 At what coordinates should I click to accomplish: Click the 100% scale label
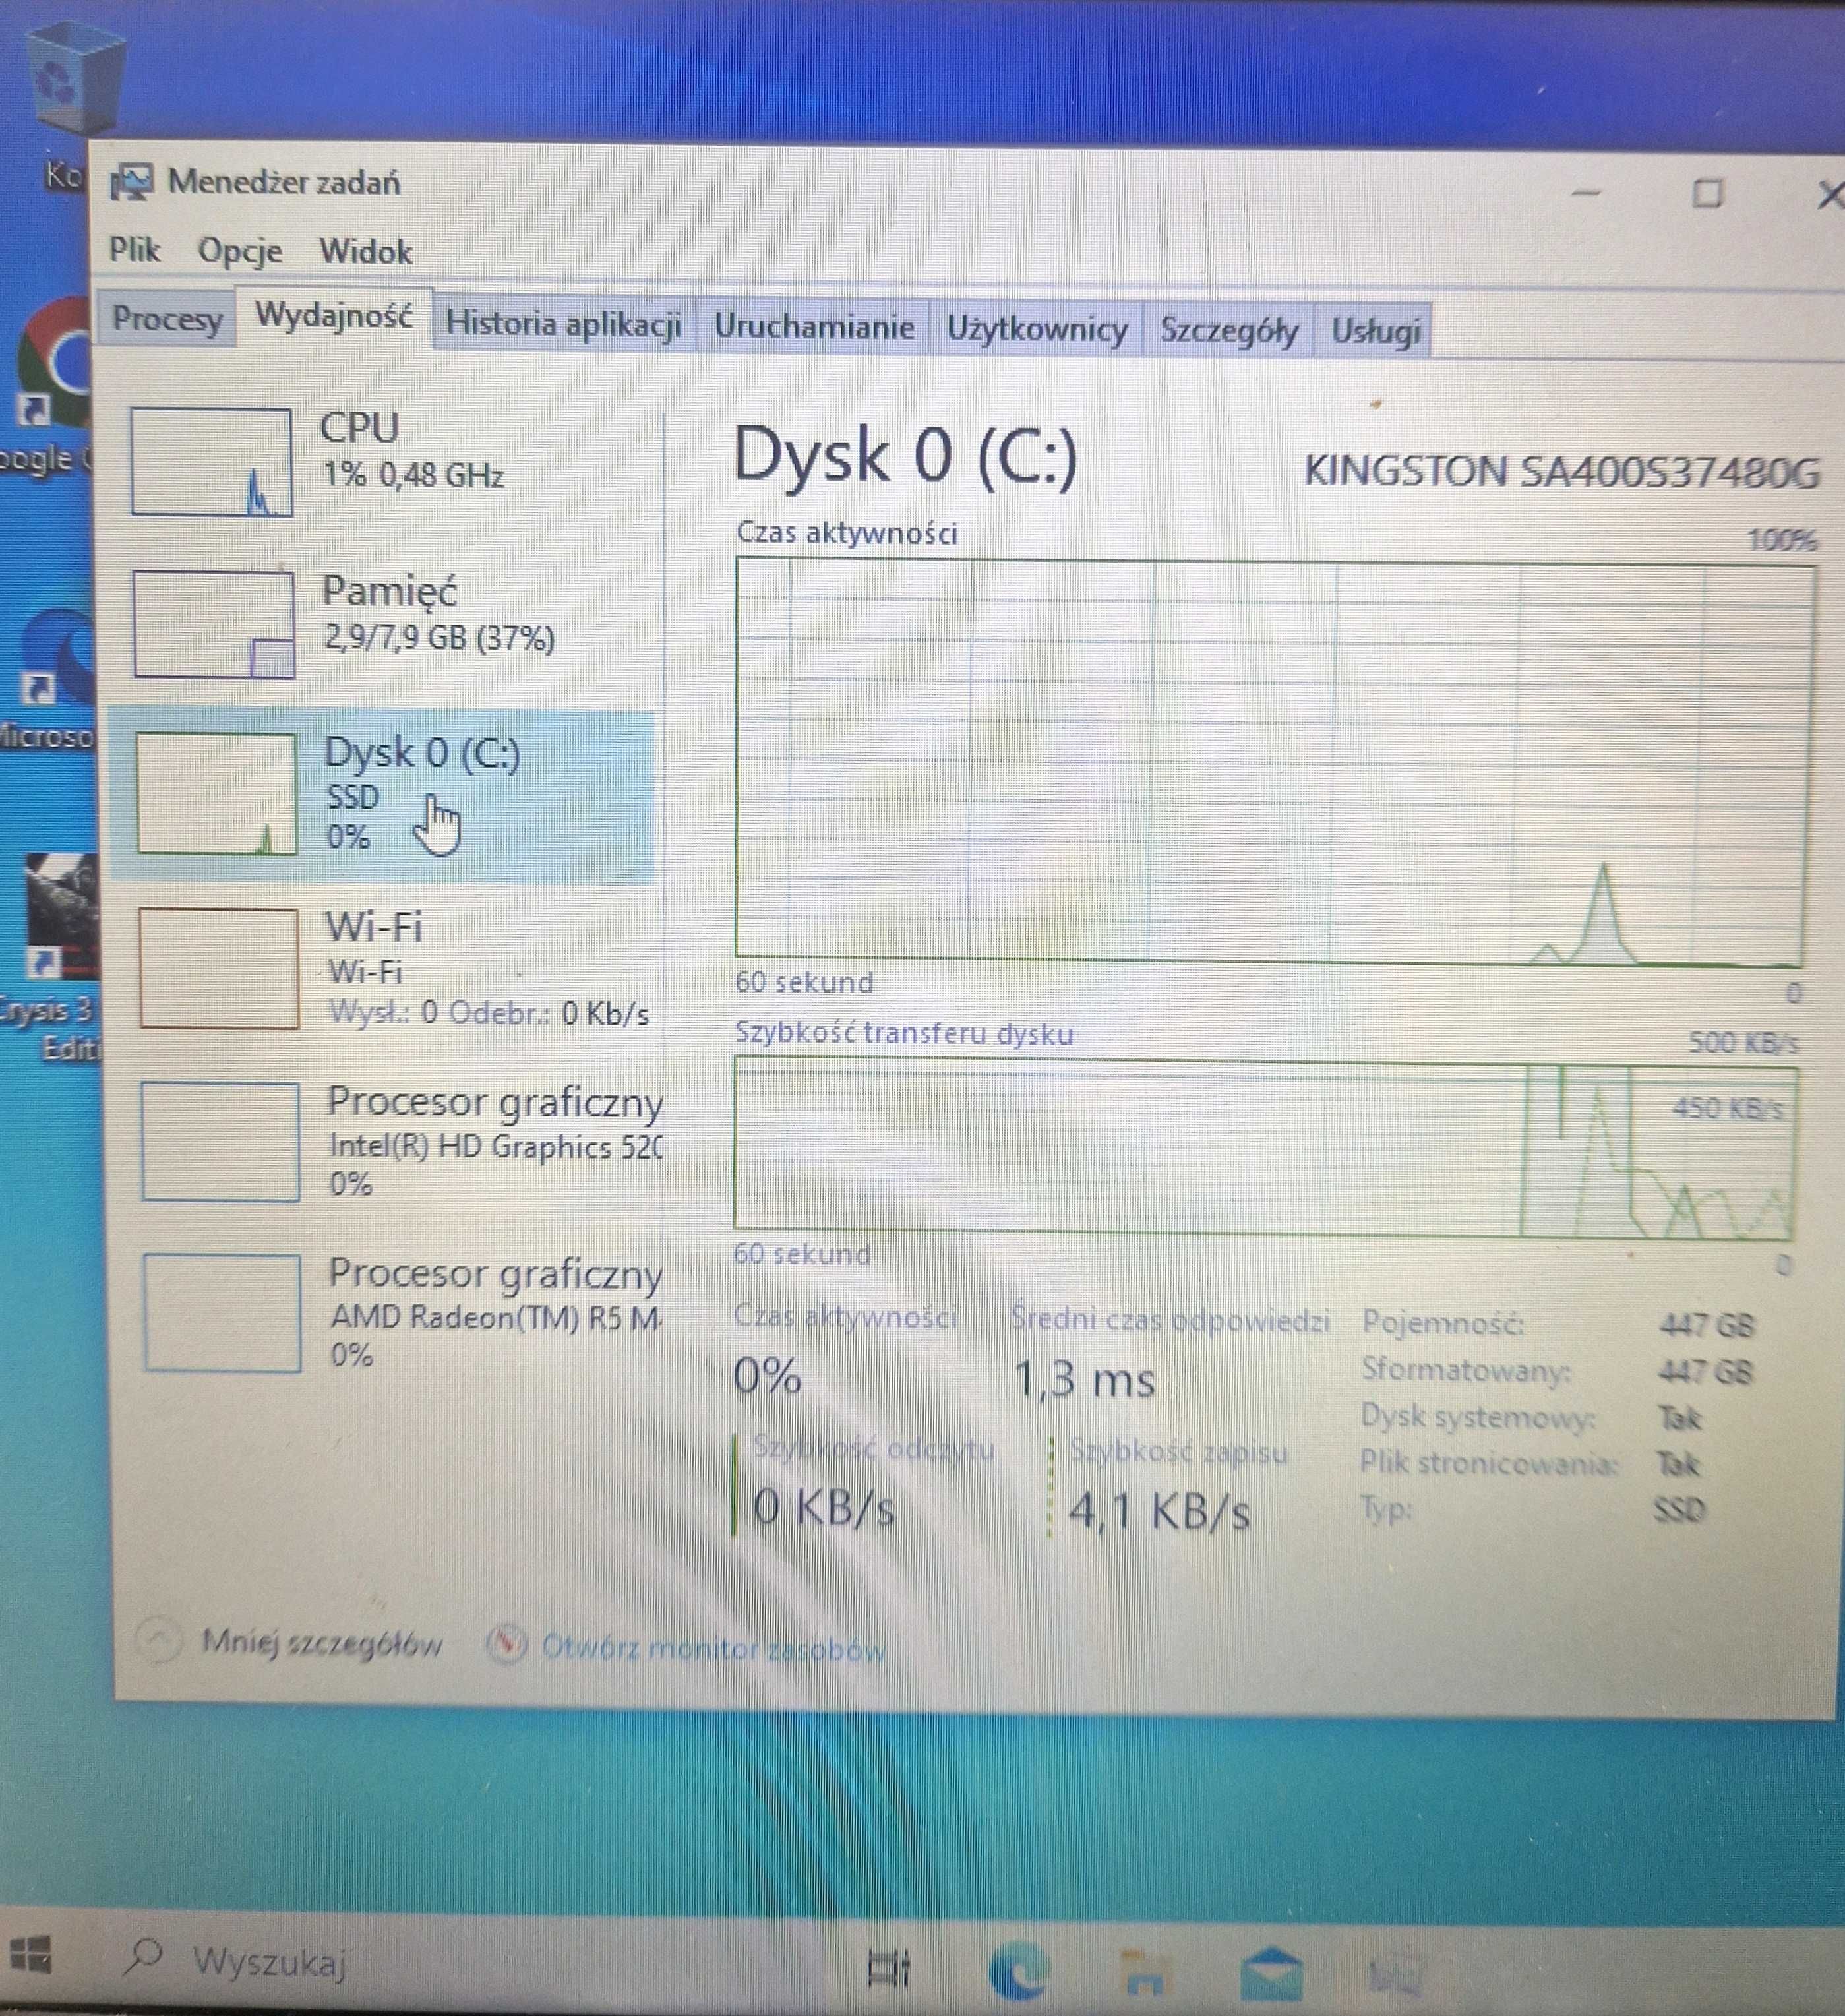[x=1782, y=541]
